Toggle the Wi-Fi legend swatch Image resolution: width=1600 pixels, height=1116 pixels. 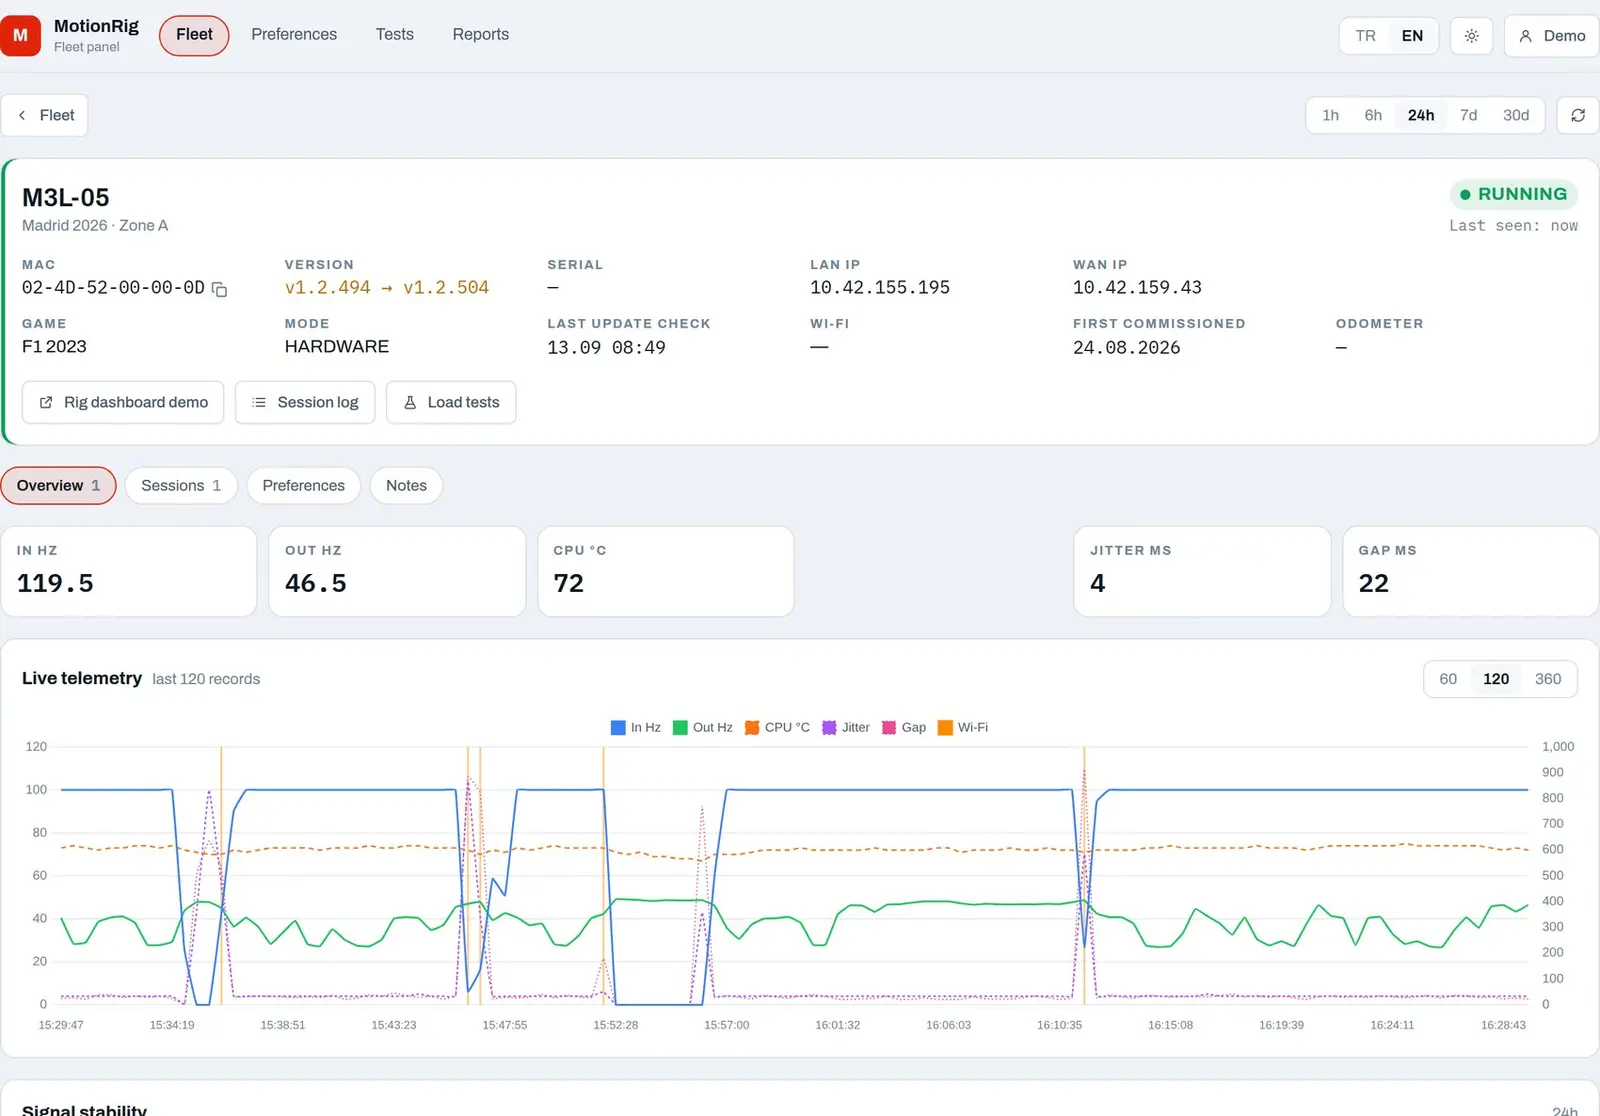945,728
